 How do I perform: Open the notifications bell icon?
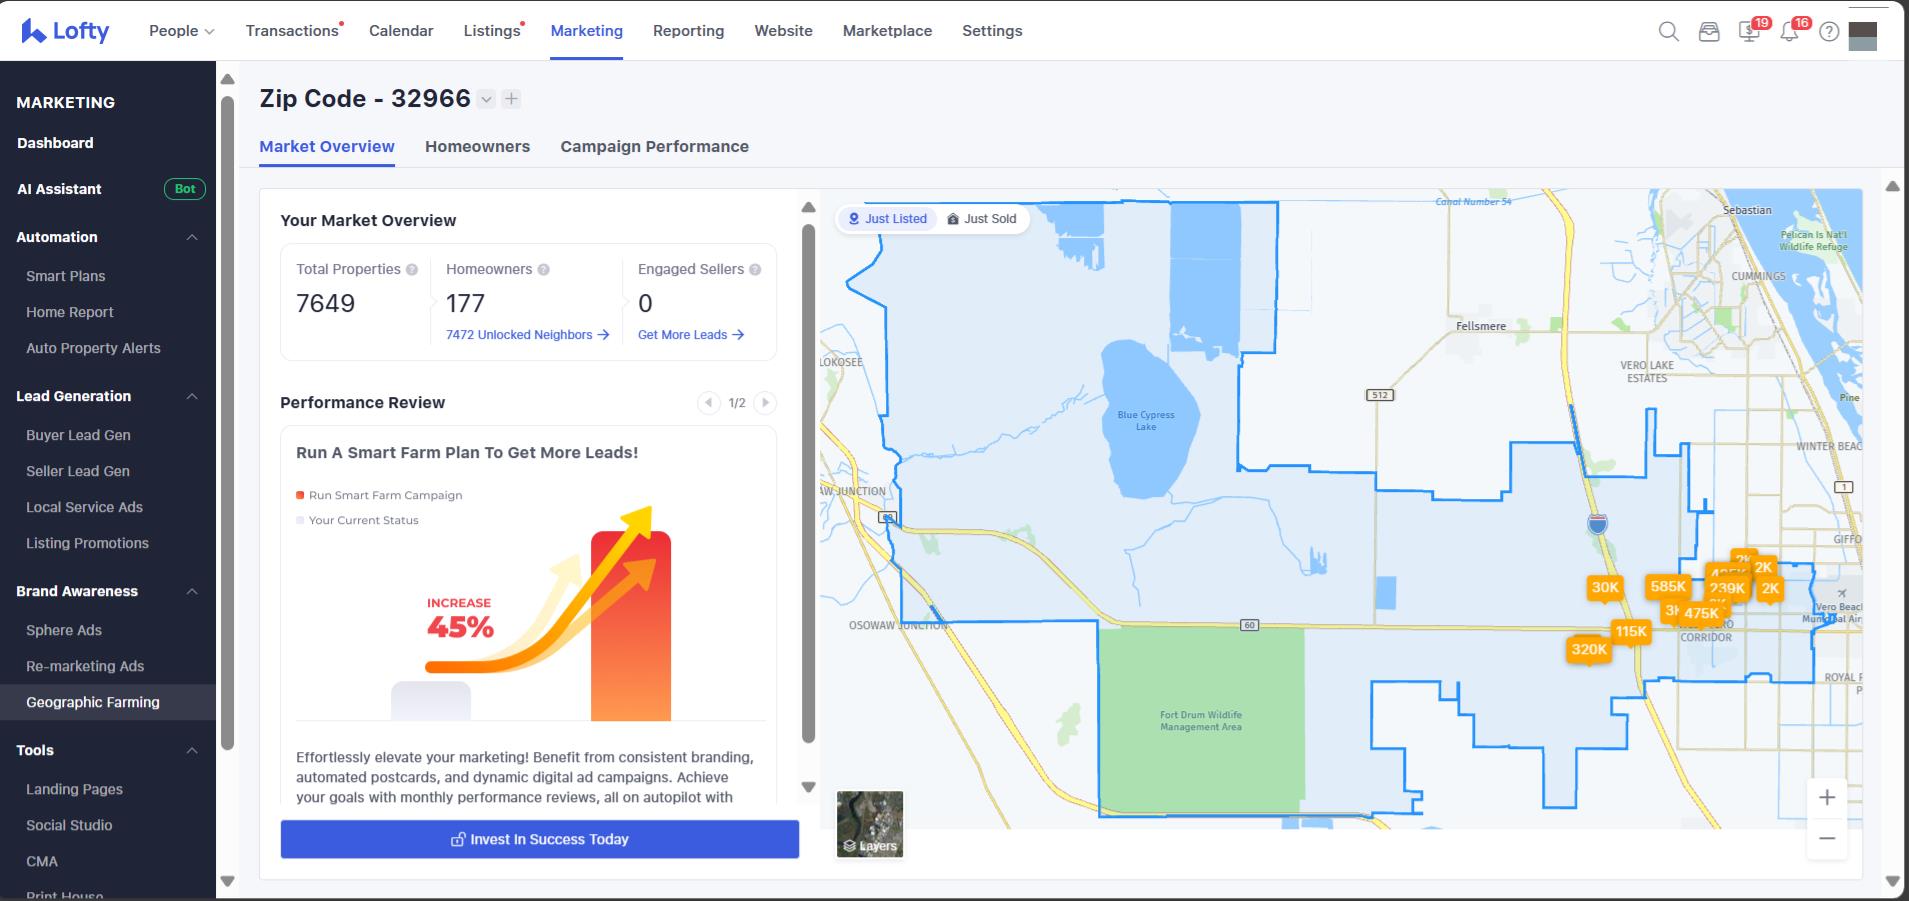1789,32
